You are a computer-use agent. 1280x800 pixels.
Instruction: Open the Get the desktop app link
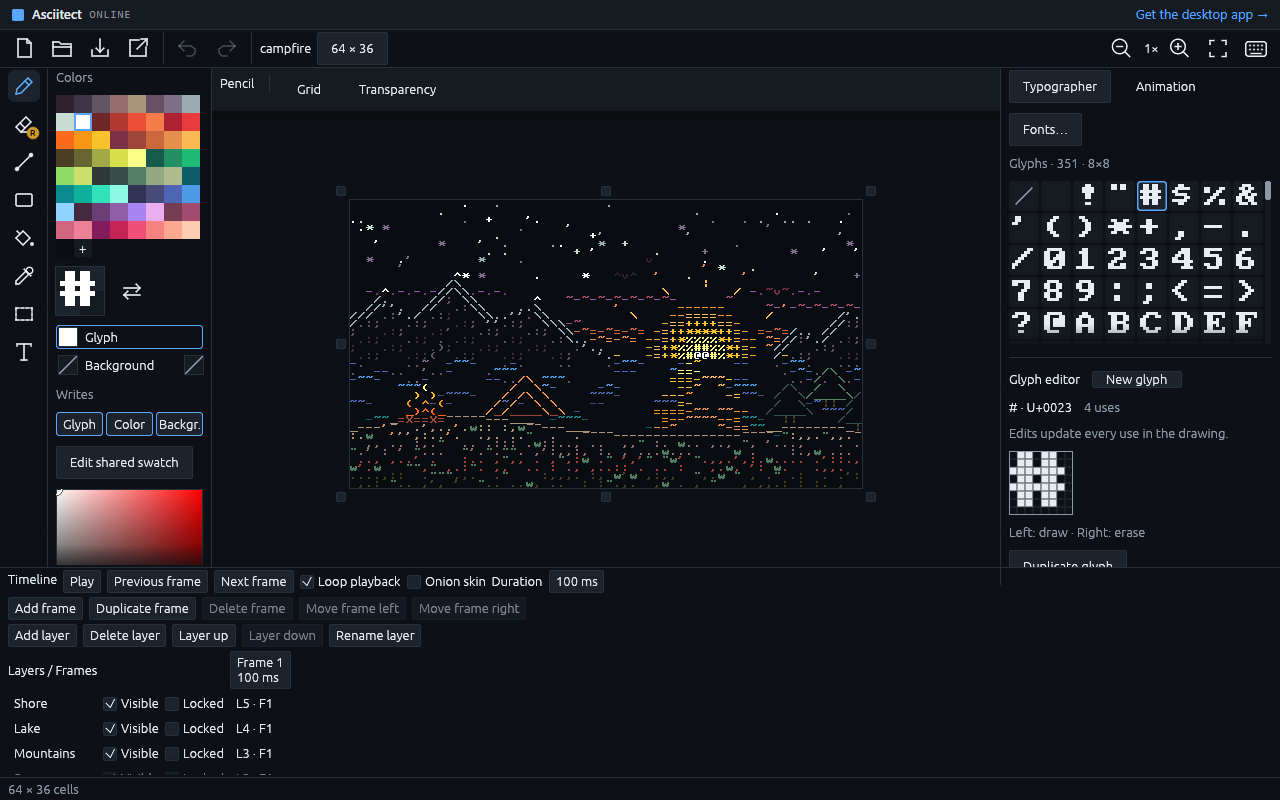tap(1202, 15)
